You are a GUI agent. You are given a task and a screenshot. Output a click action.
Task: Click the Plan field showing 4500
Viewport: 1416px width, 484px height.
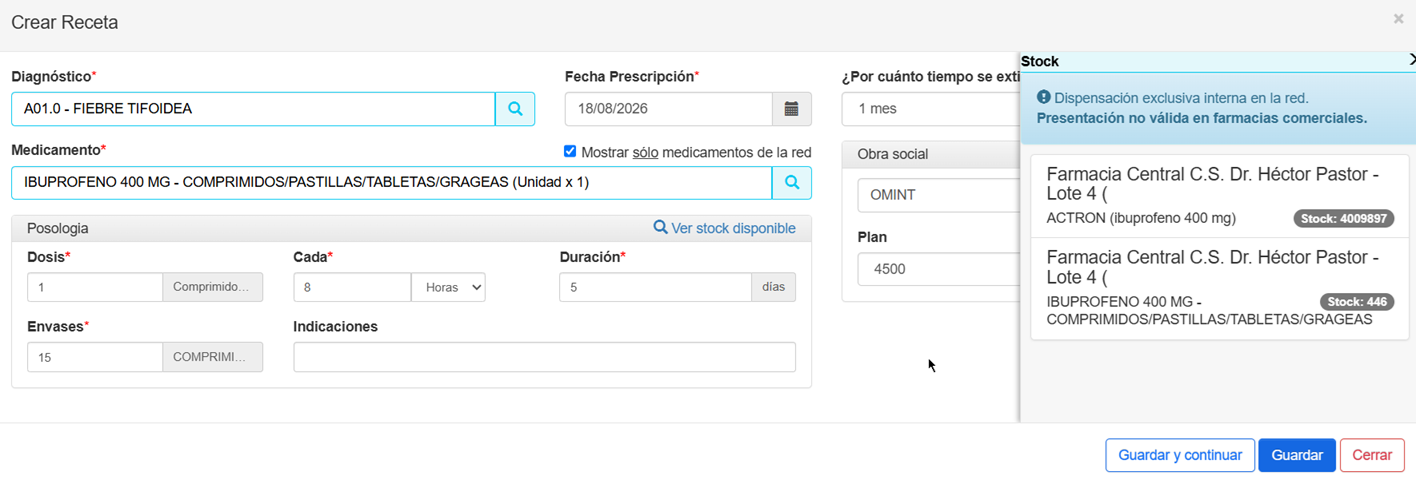938,269
